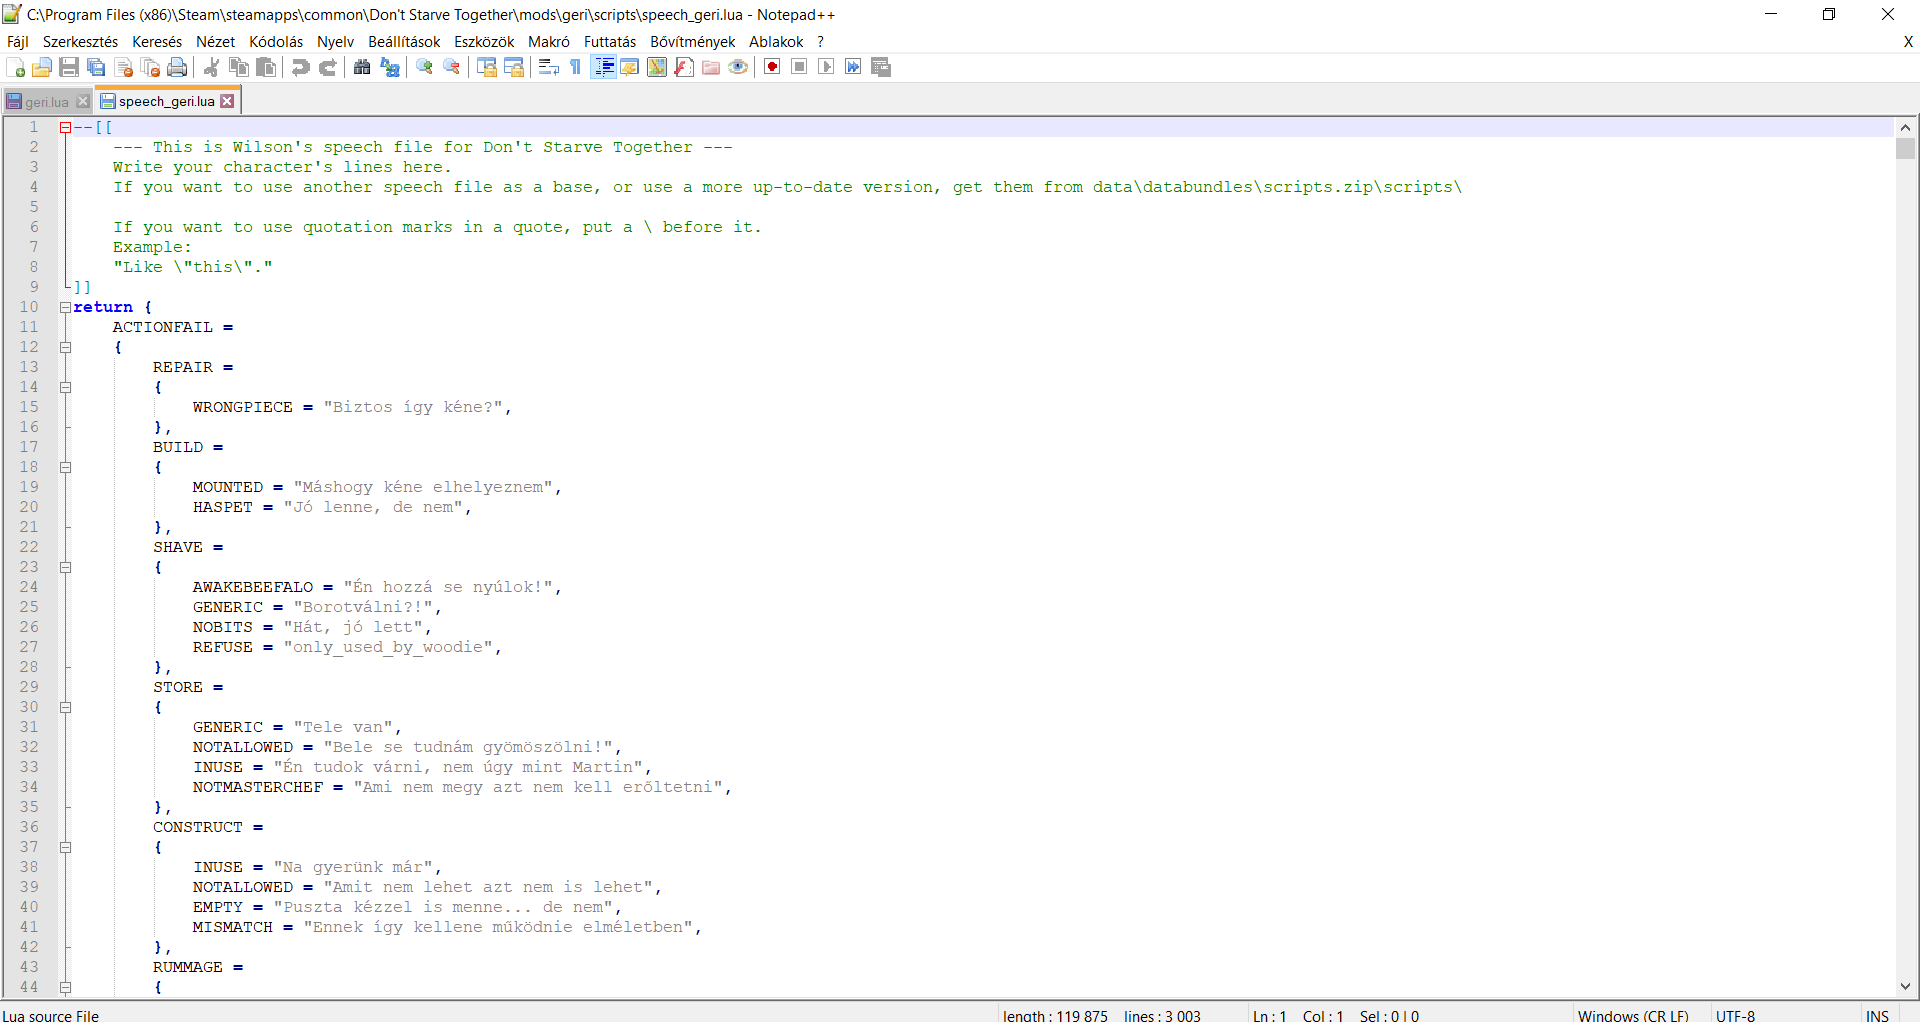Click the vertical scrollbar down arrow
The width and height of the screenshot is (1920, 1022).
pos(1905,987)
